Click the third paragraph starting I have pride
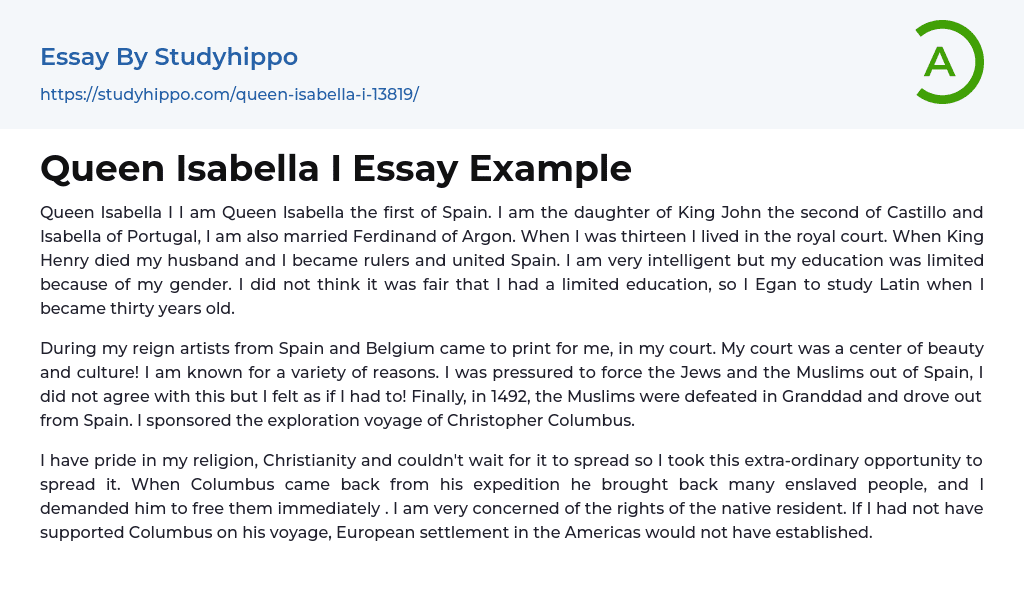This screenshot has width=1024, height=601. [x=511, y=496]
